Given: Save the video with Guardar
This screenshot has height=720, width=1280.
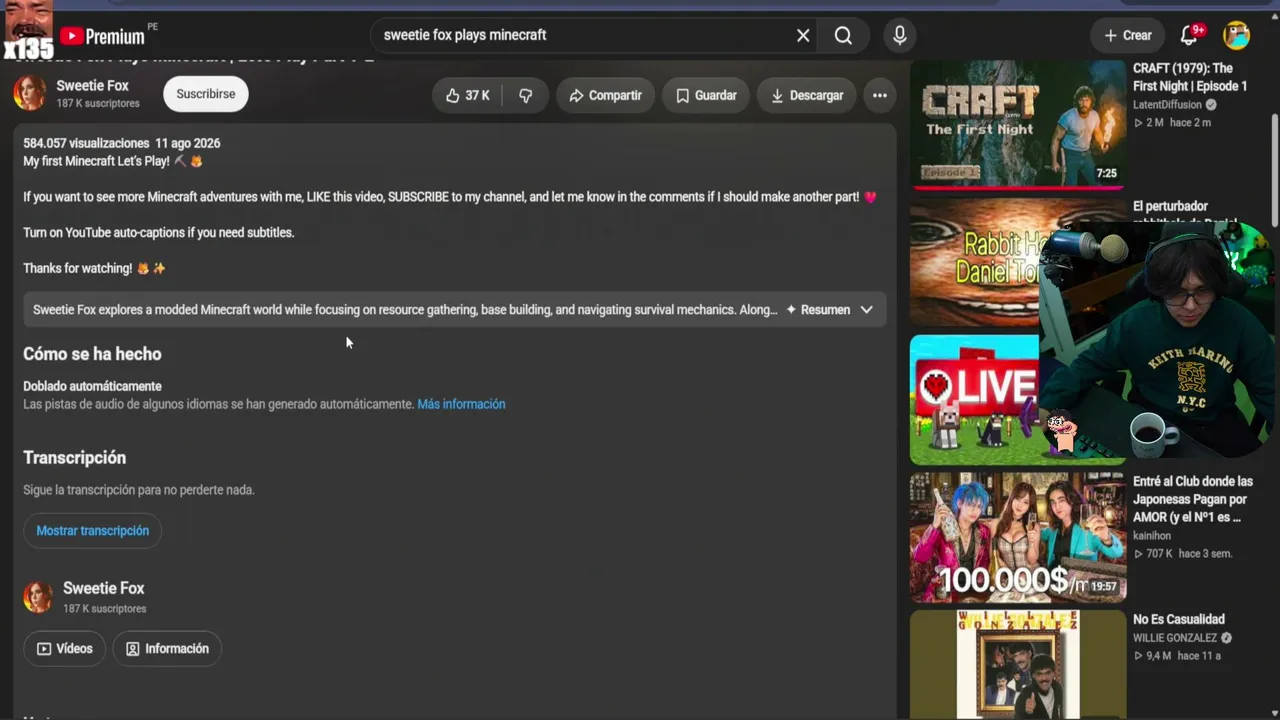Looking at the screenshot, I should pos(706,95).
